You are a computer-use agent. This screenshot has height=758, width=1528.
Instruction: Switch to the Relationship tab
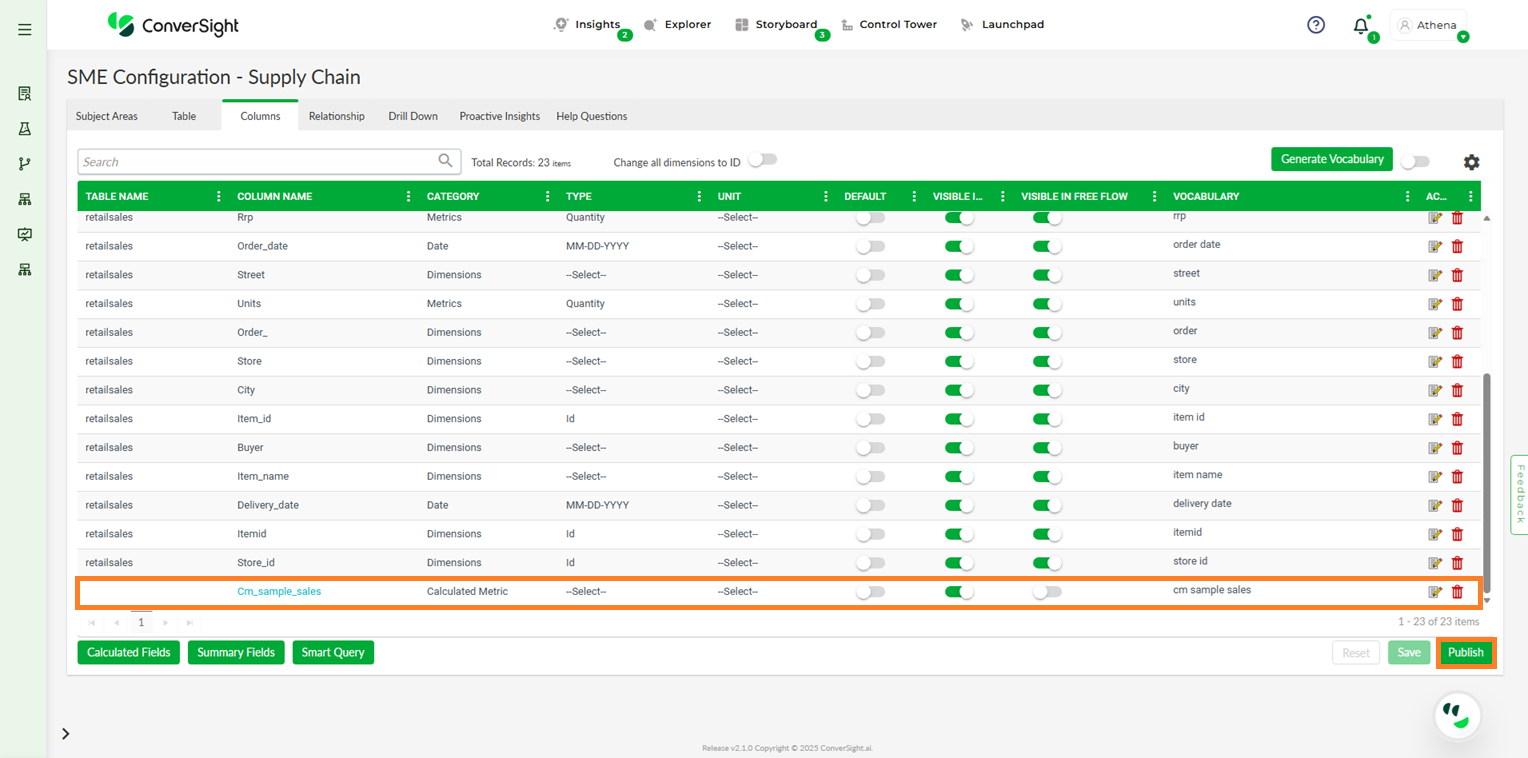[336, 116]
